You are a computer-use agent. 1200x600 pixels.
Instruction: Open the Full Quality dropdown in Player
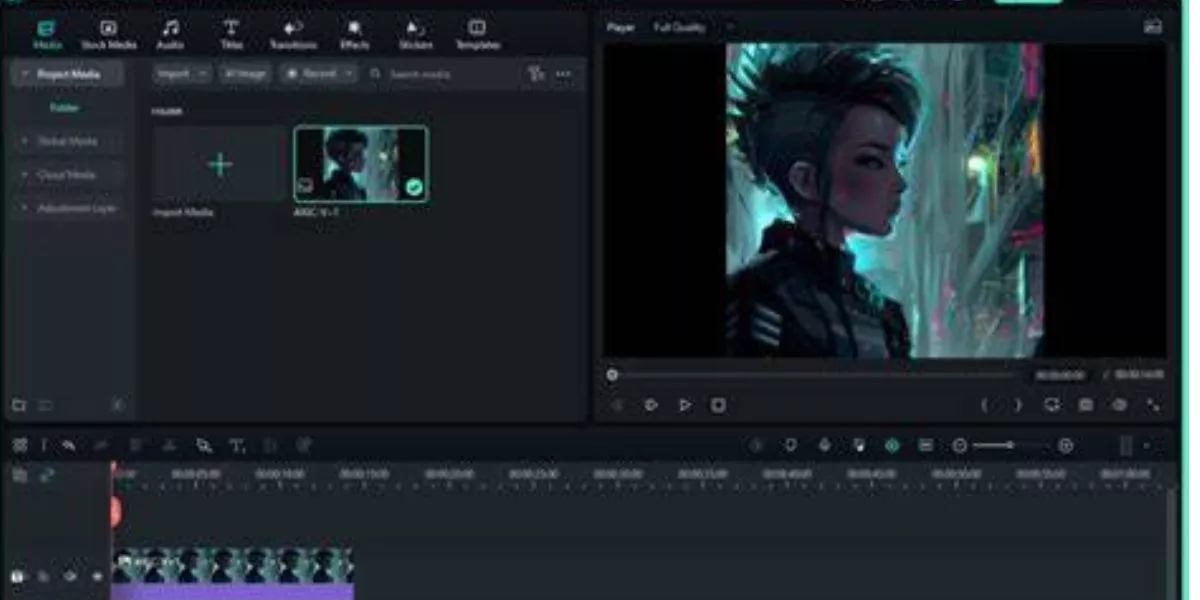(693, 28)
